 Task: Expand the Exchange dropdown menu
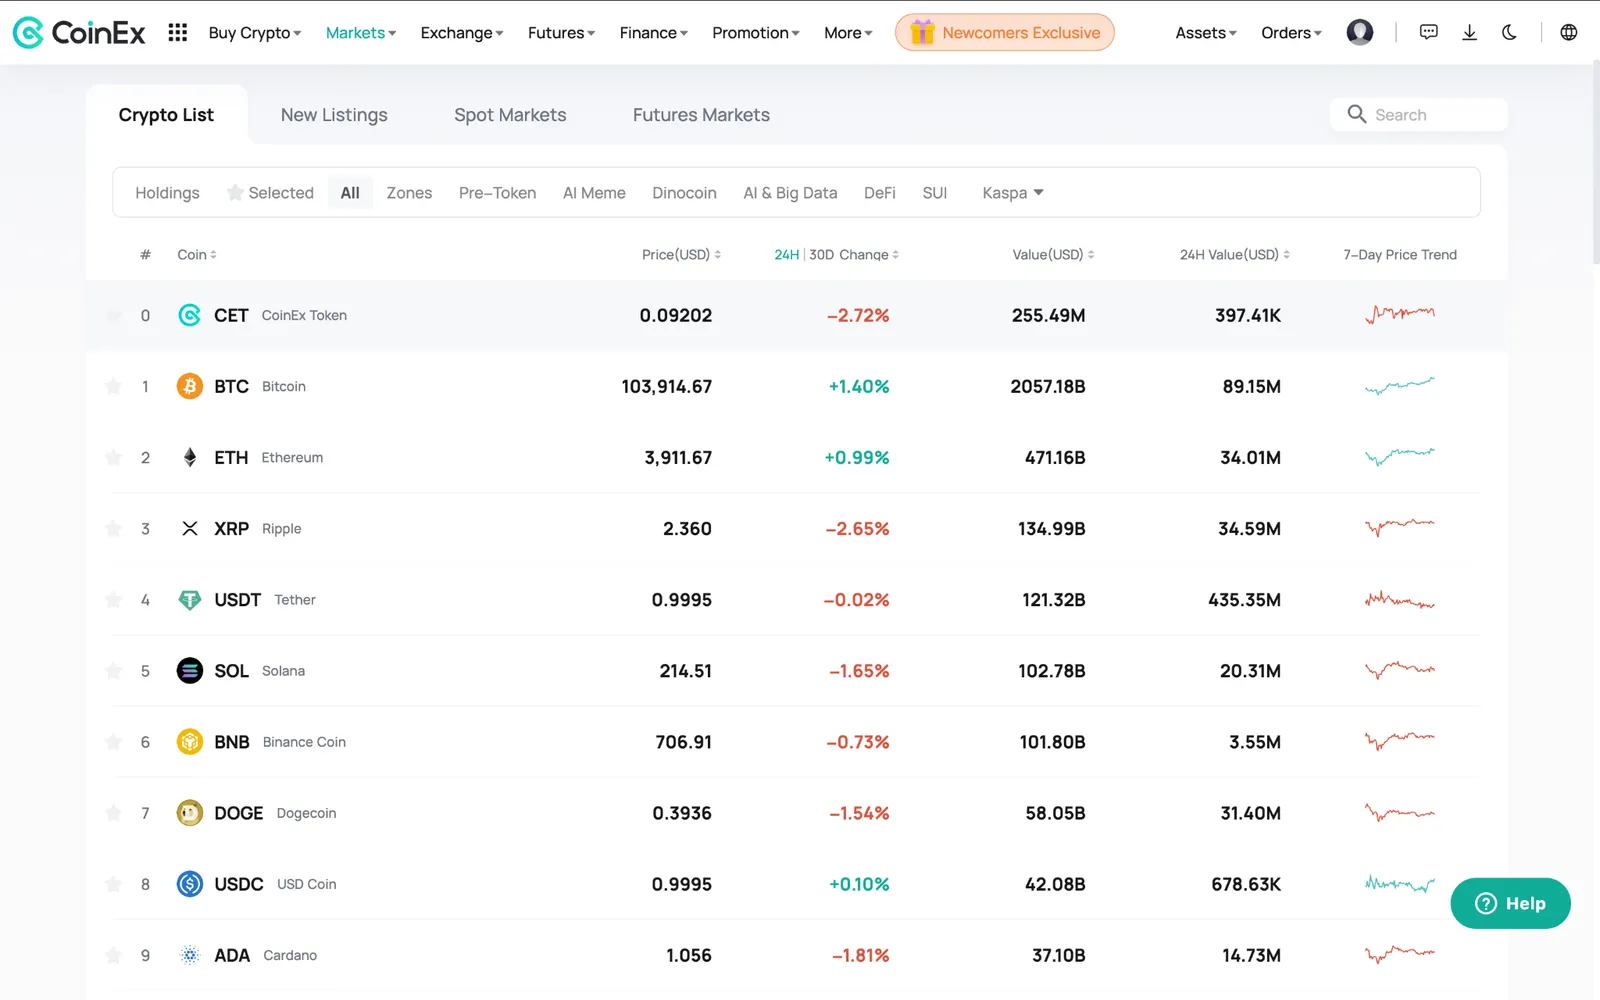pos(462,33)
